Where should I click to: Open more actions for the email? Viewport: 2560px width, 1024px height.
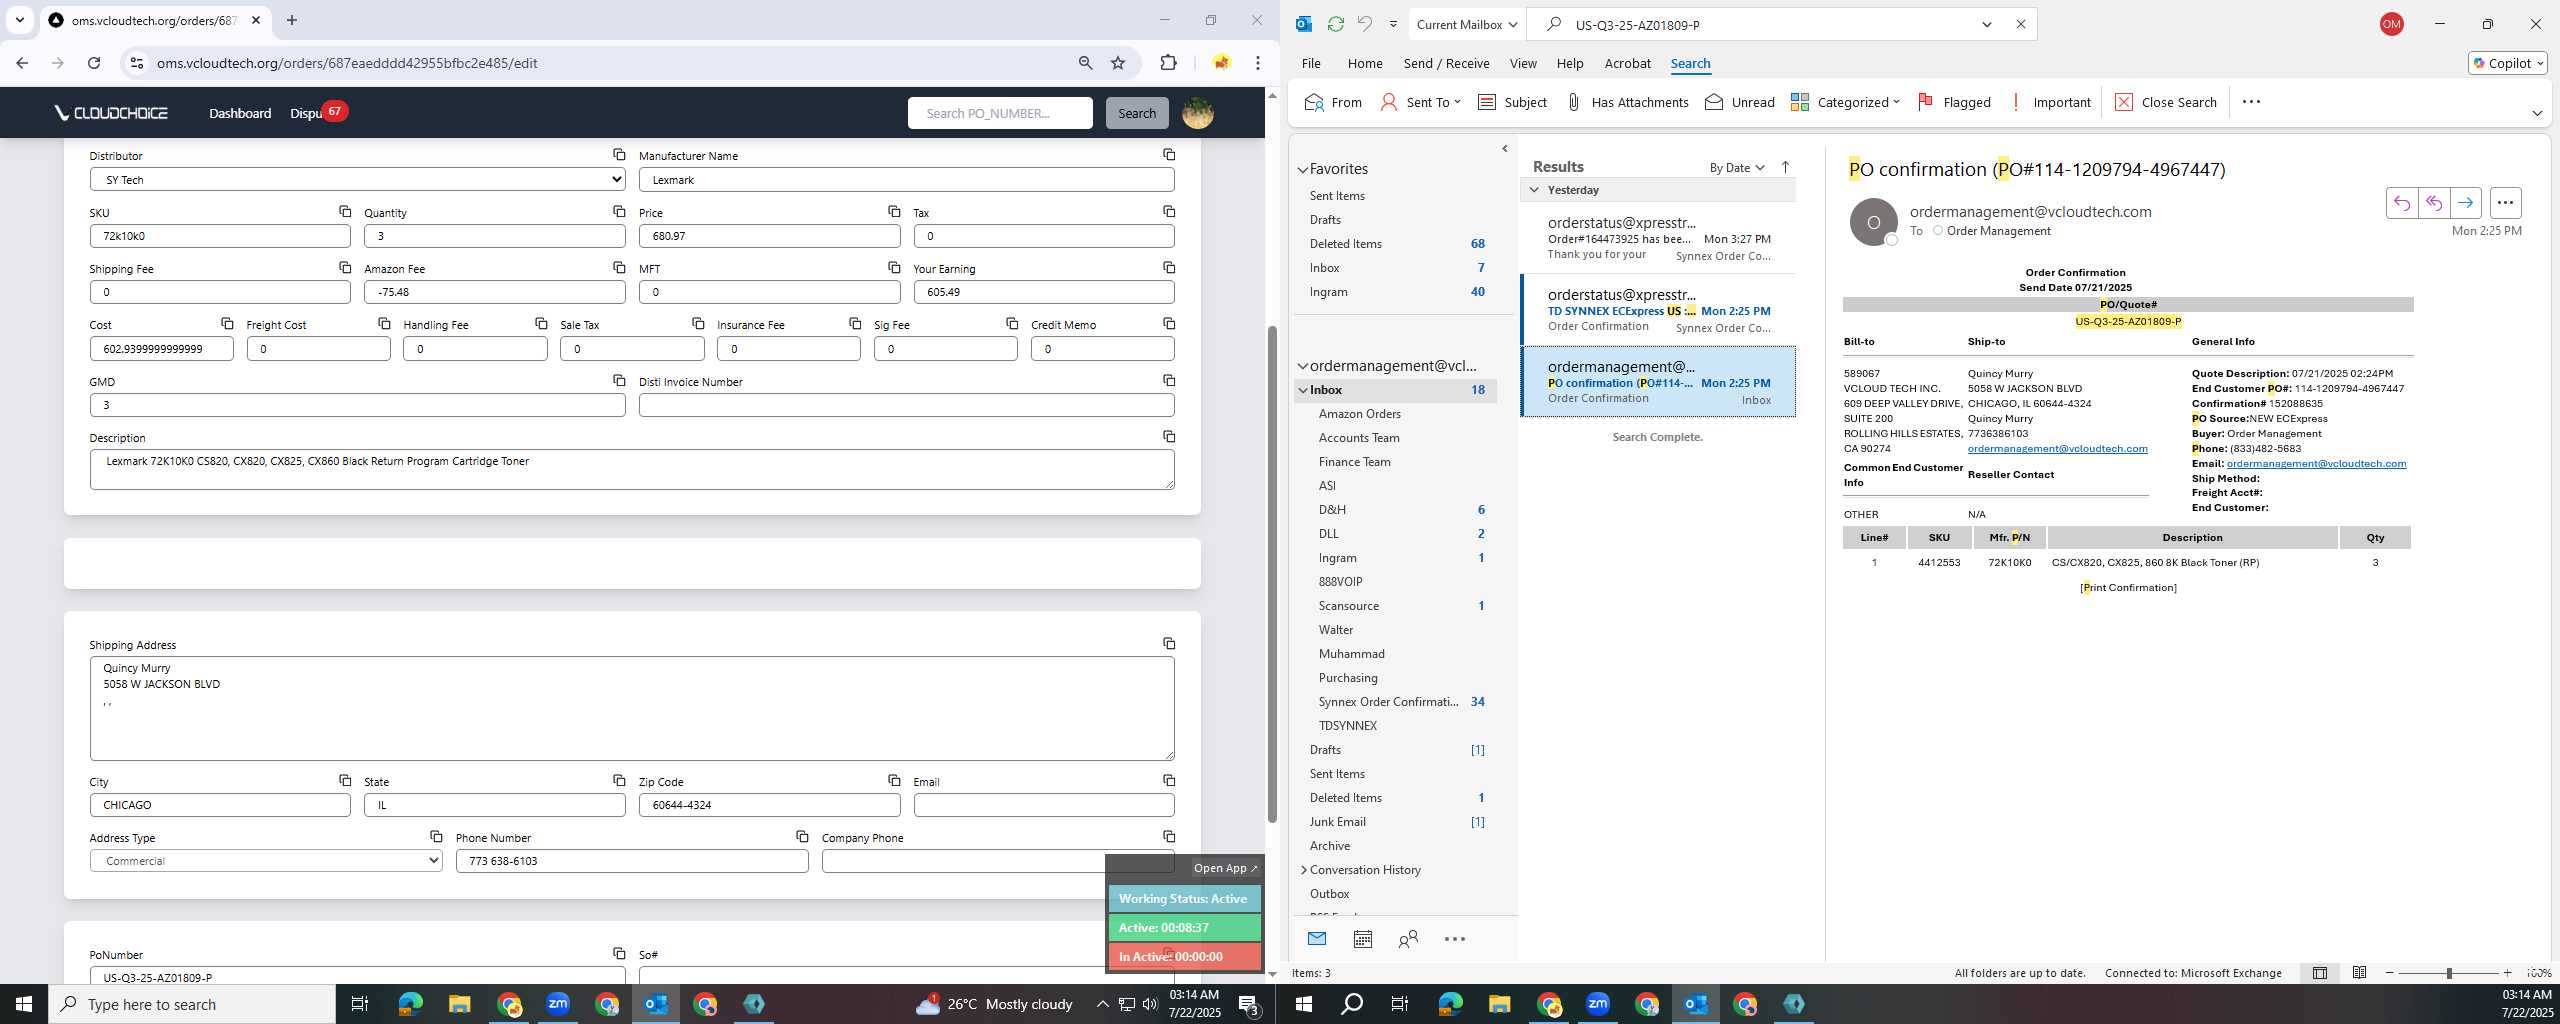[2505, 203]
